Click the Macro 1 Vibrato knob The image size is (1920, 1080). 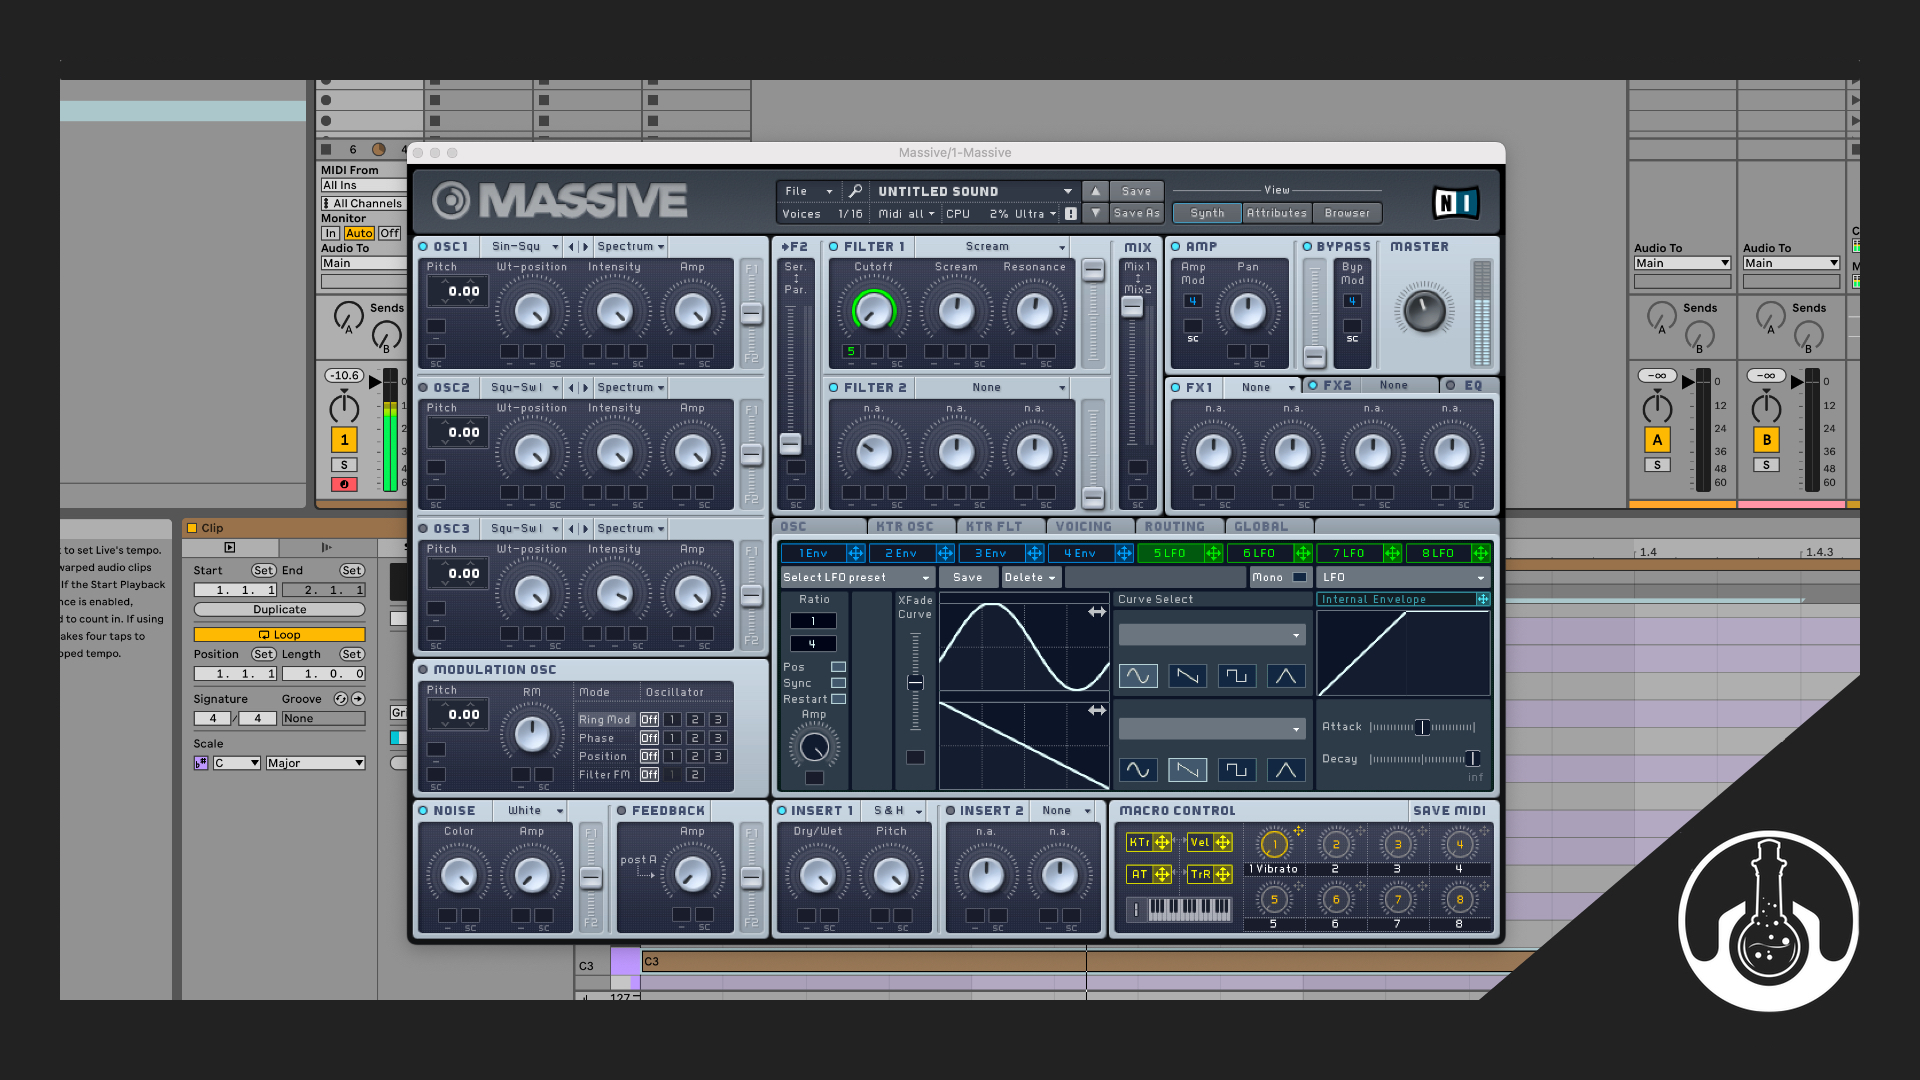tap(1274, 845)
